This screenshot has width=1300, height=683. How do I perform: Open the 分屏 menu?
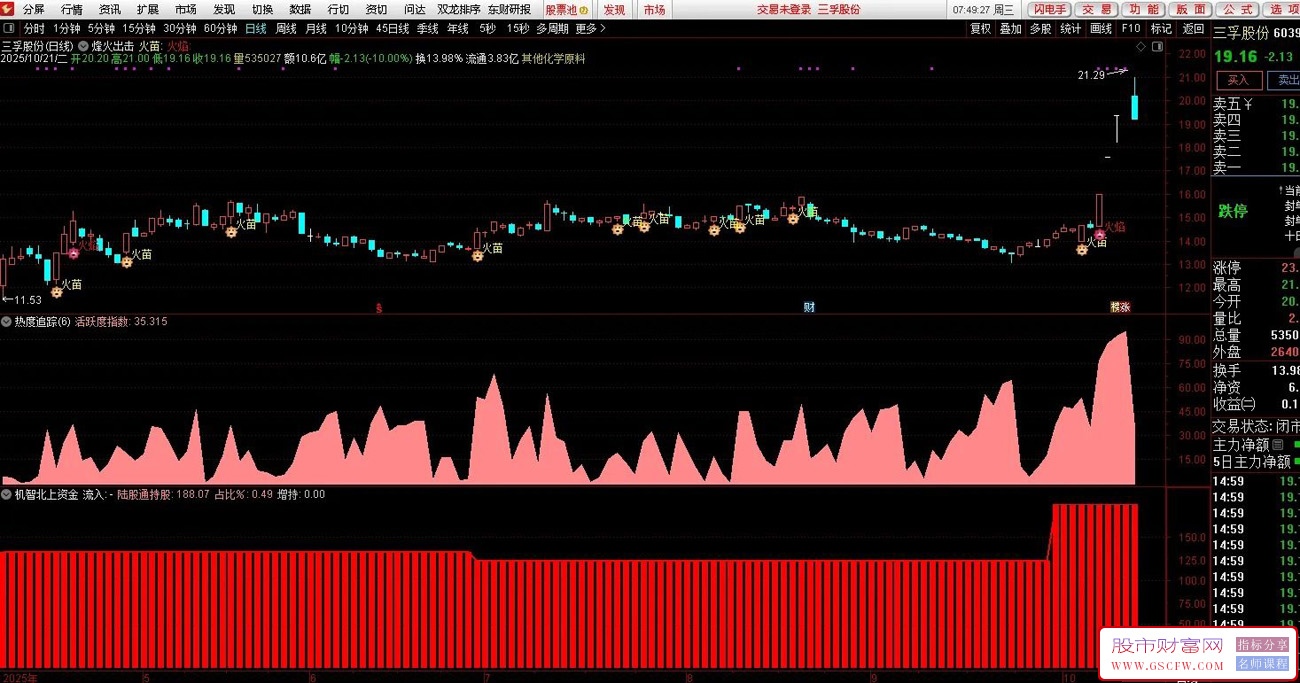point(34,9)
